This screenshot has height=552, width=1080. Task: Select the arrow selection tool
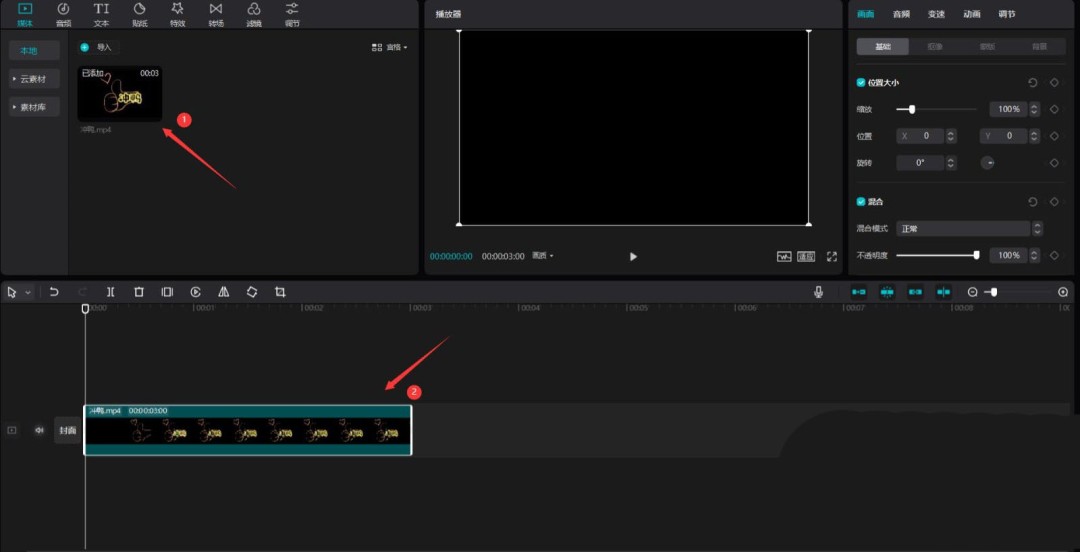pyautogui.click(x=12, y=292)
